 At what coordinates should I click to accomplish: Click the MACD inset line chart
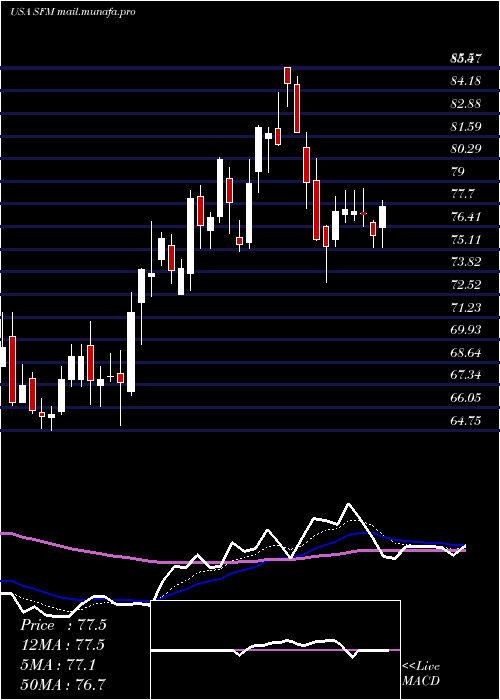(x=275, y=650)
